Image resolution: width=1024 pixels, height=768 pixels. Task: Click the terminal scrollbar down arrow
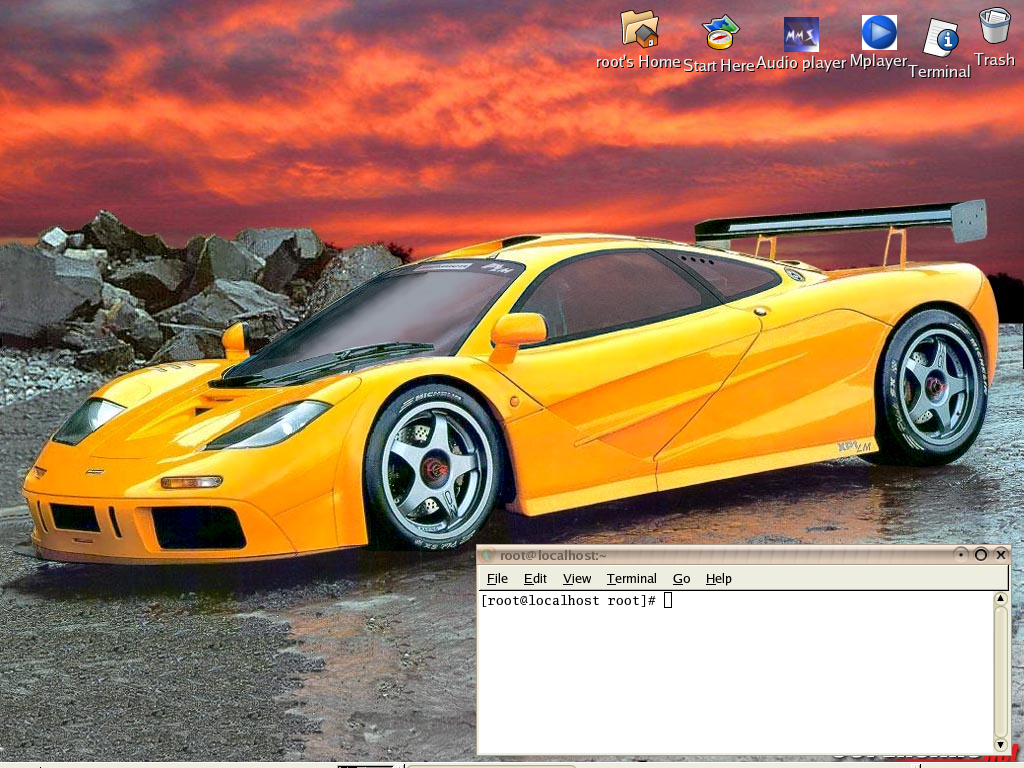pyautogui.click(x=1000, y=745)
